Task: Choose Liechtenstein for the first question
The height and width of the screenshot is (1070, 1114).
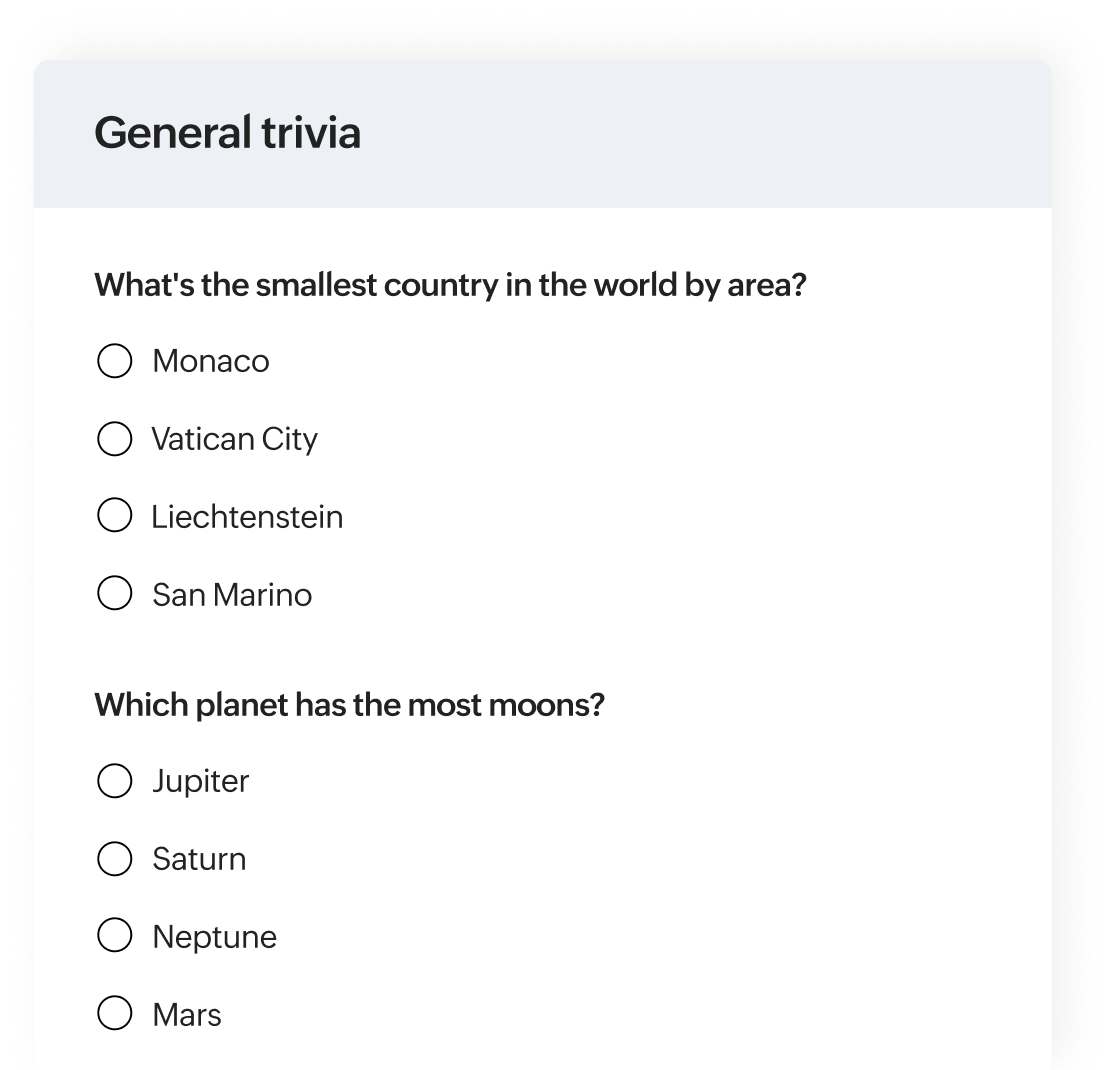Action: [x=115, y=516]
